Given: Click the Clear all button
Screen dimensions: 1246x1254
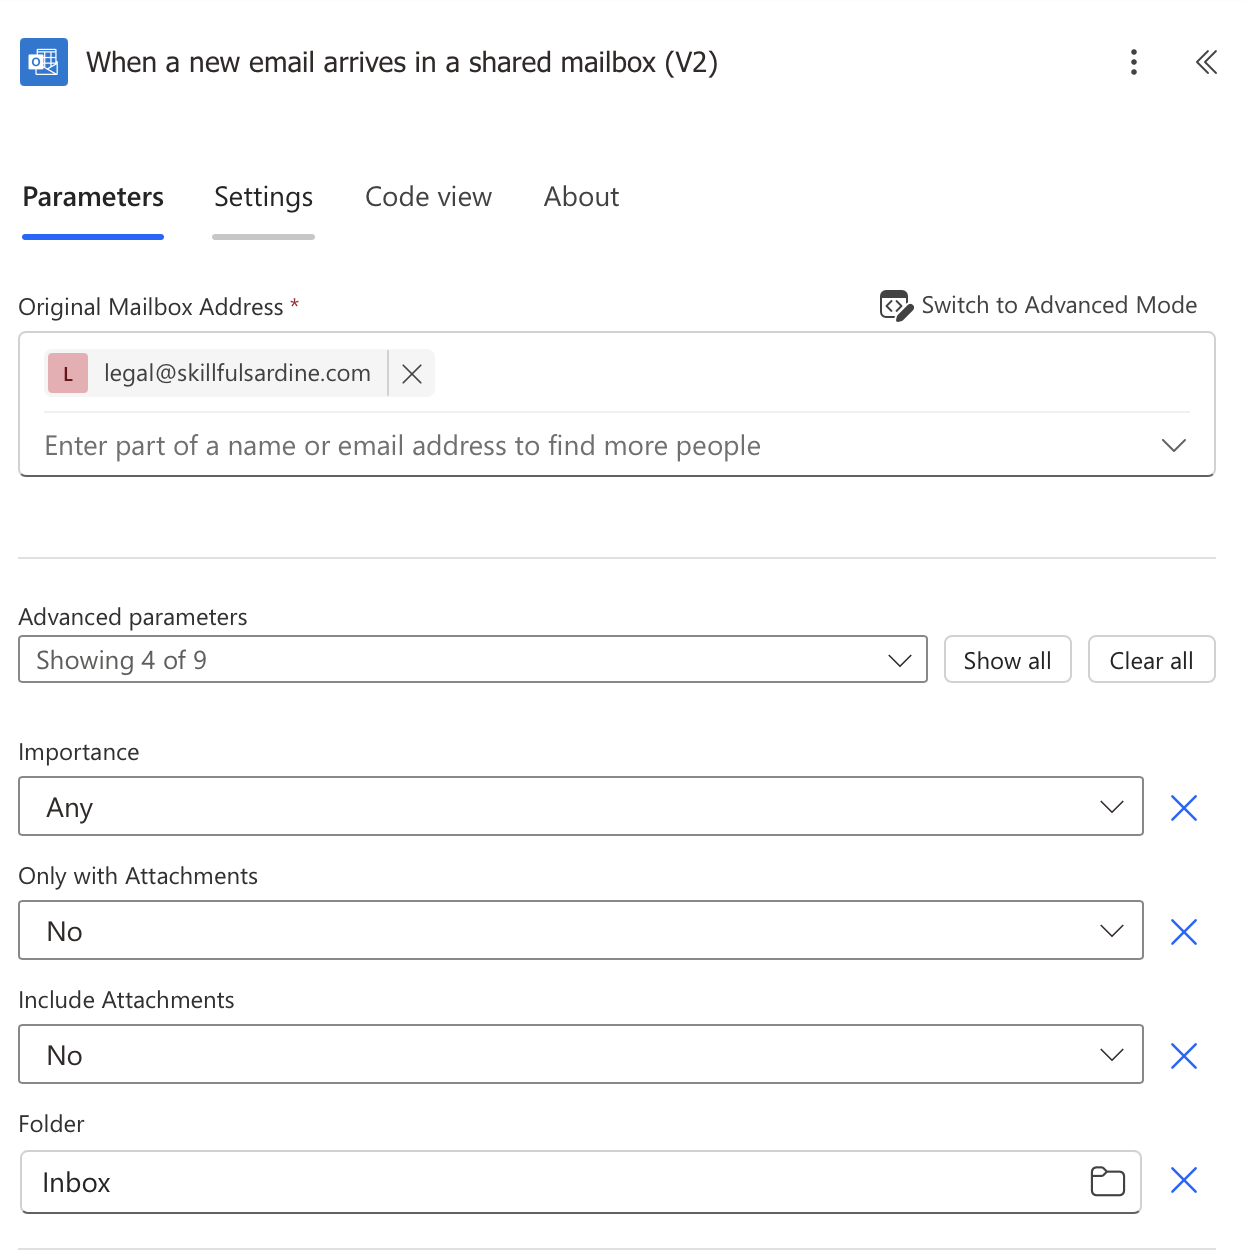Looking at the screenshot, I should (1151, 660).
